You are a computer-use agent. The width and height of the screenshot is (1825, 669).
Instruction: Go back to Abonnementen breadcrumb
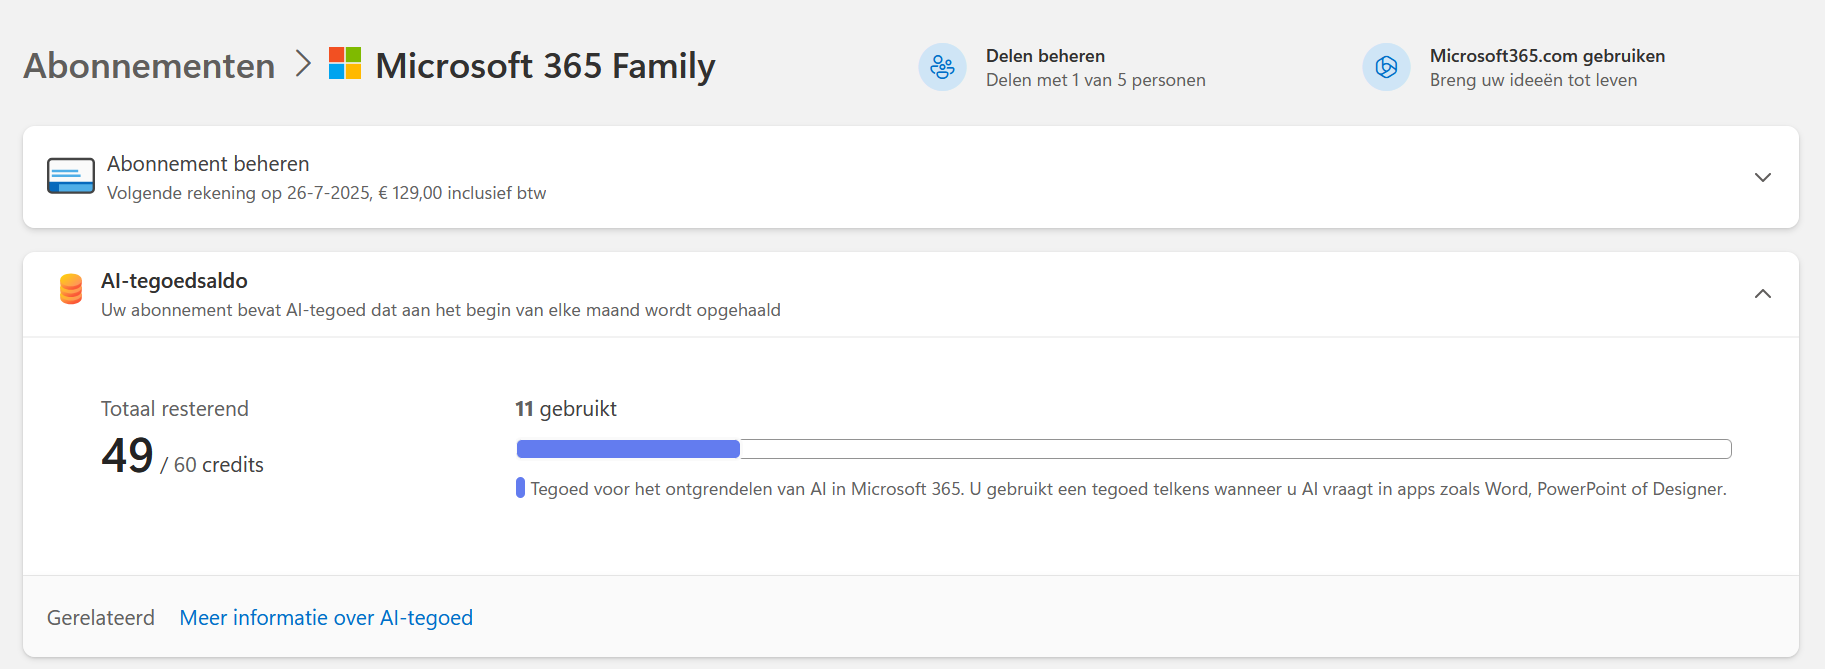149,66
